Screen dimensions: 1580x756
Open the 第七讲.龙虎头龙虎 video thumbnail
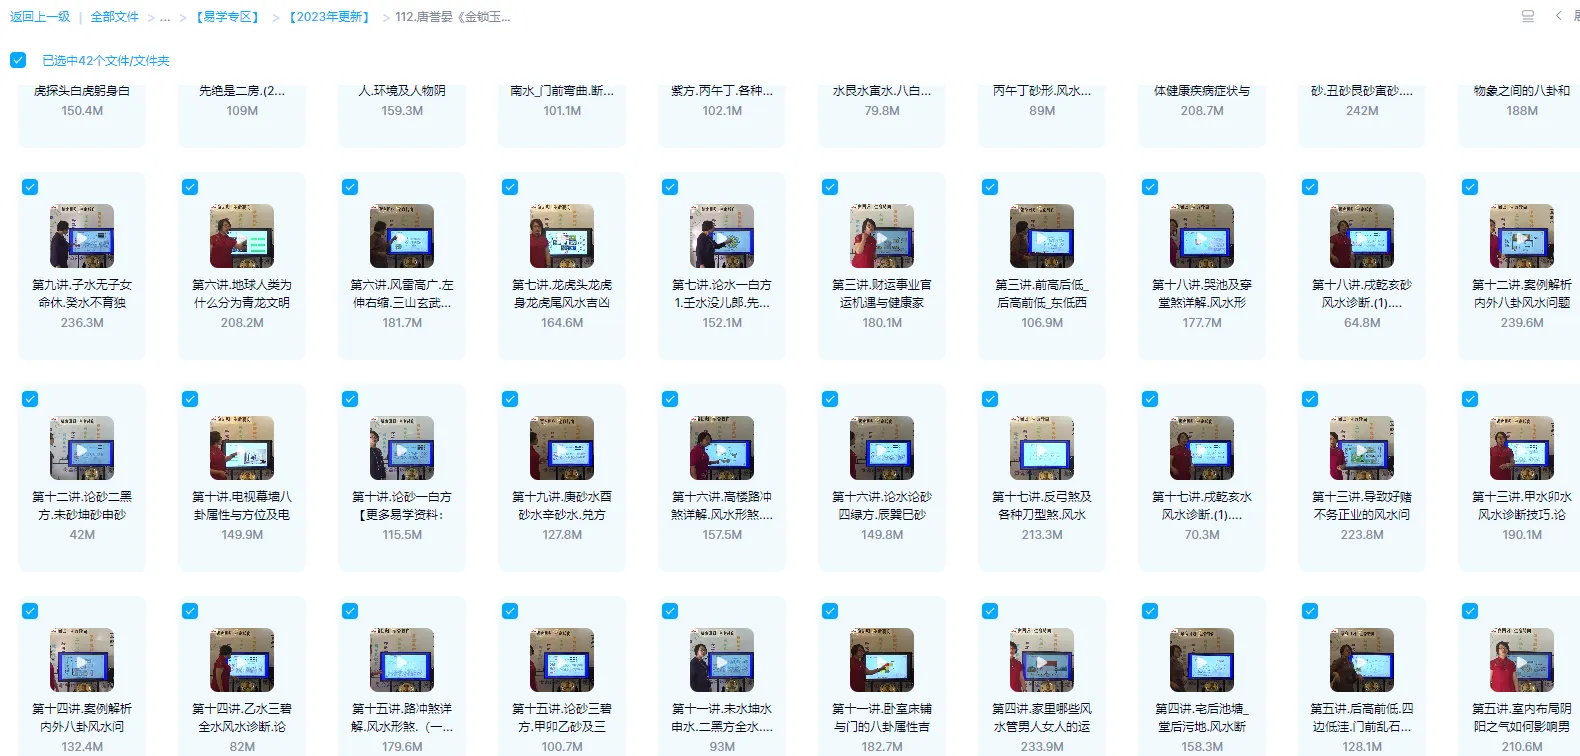pos(562,236)
